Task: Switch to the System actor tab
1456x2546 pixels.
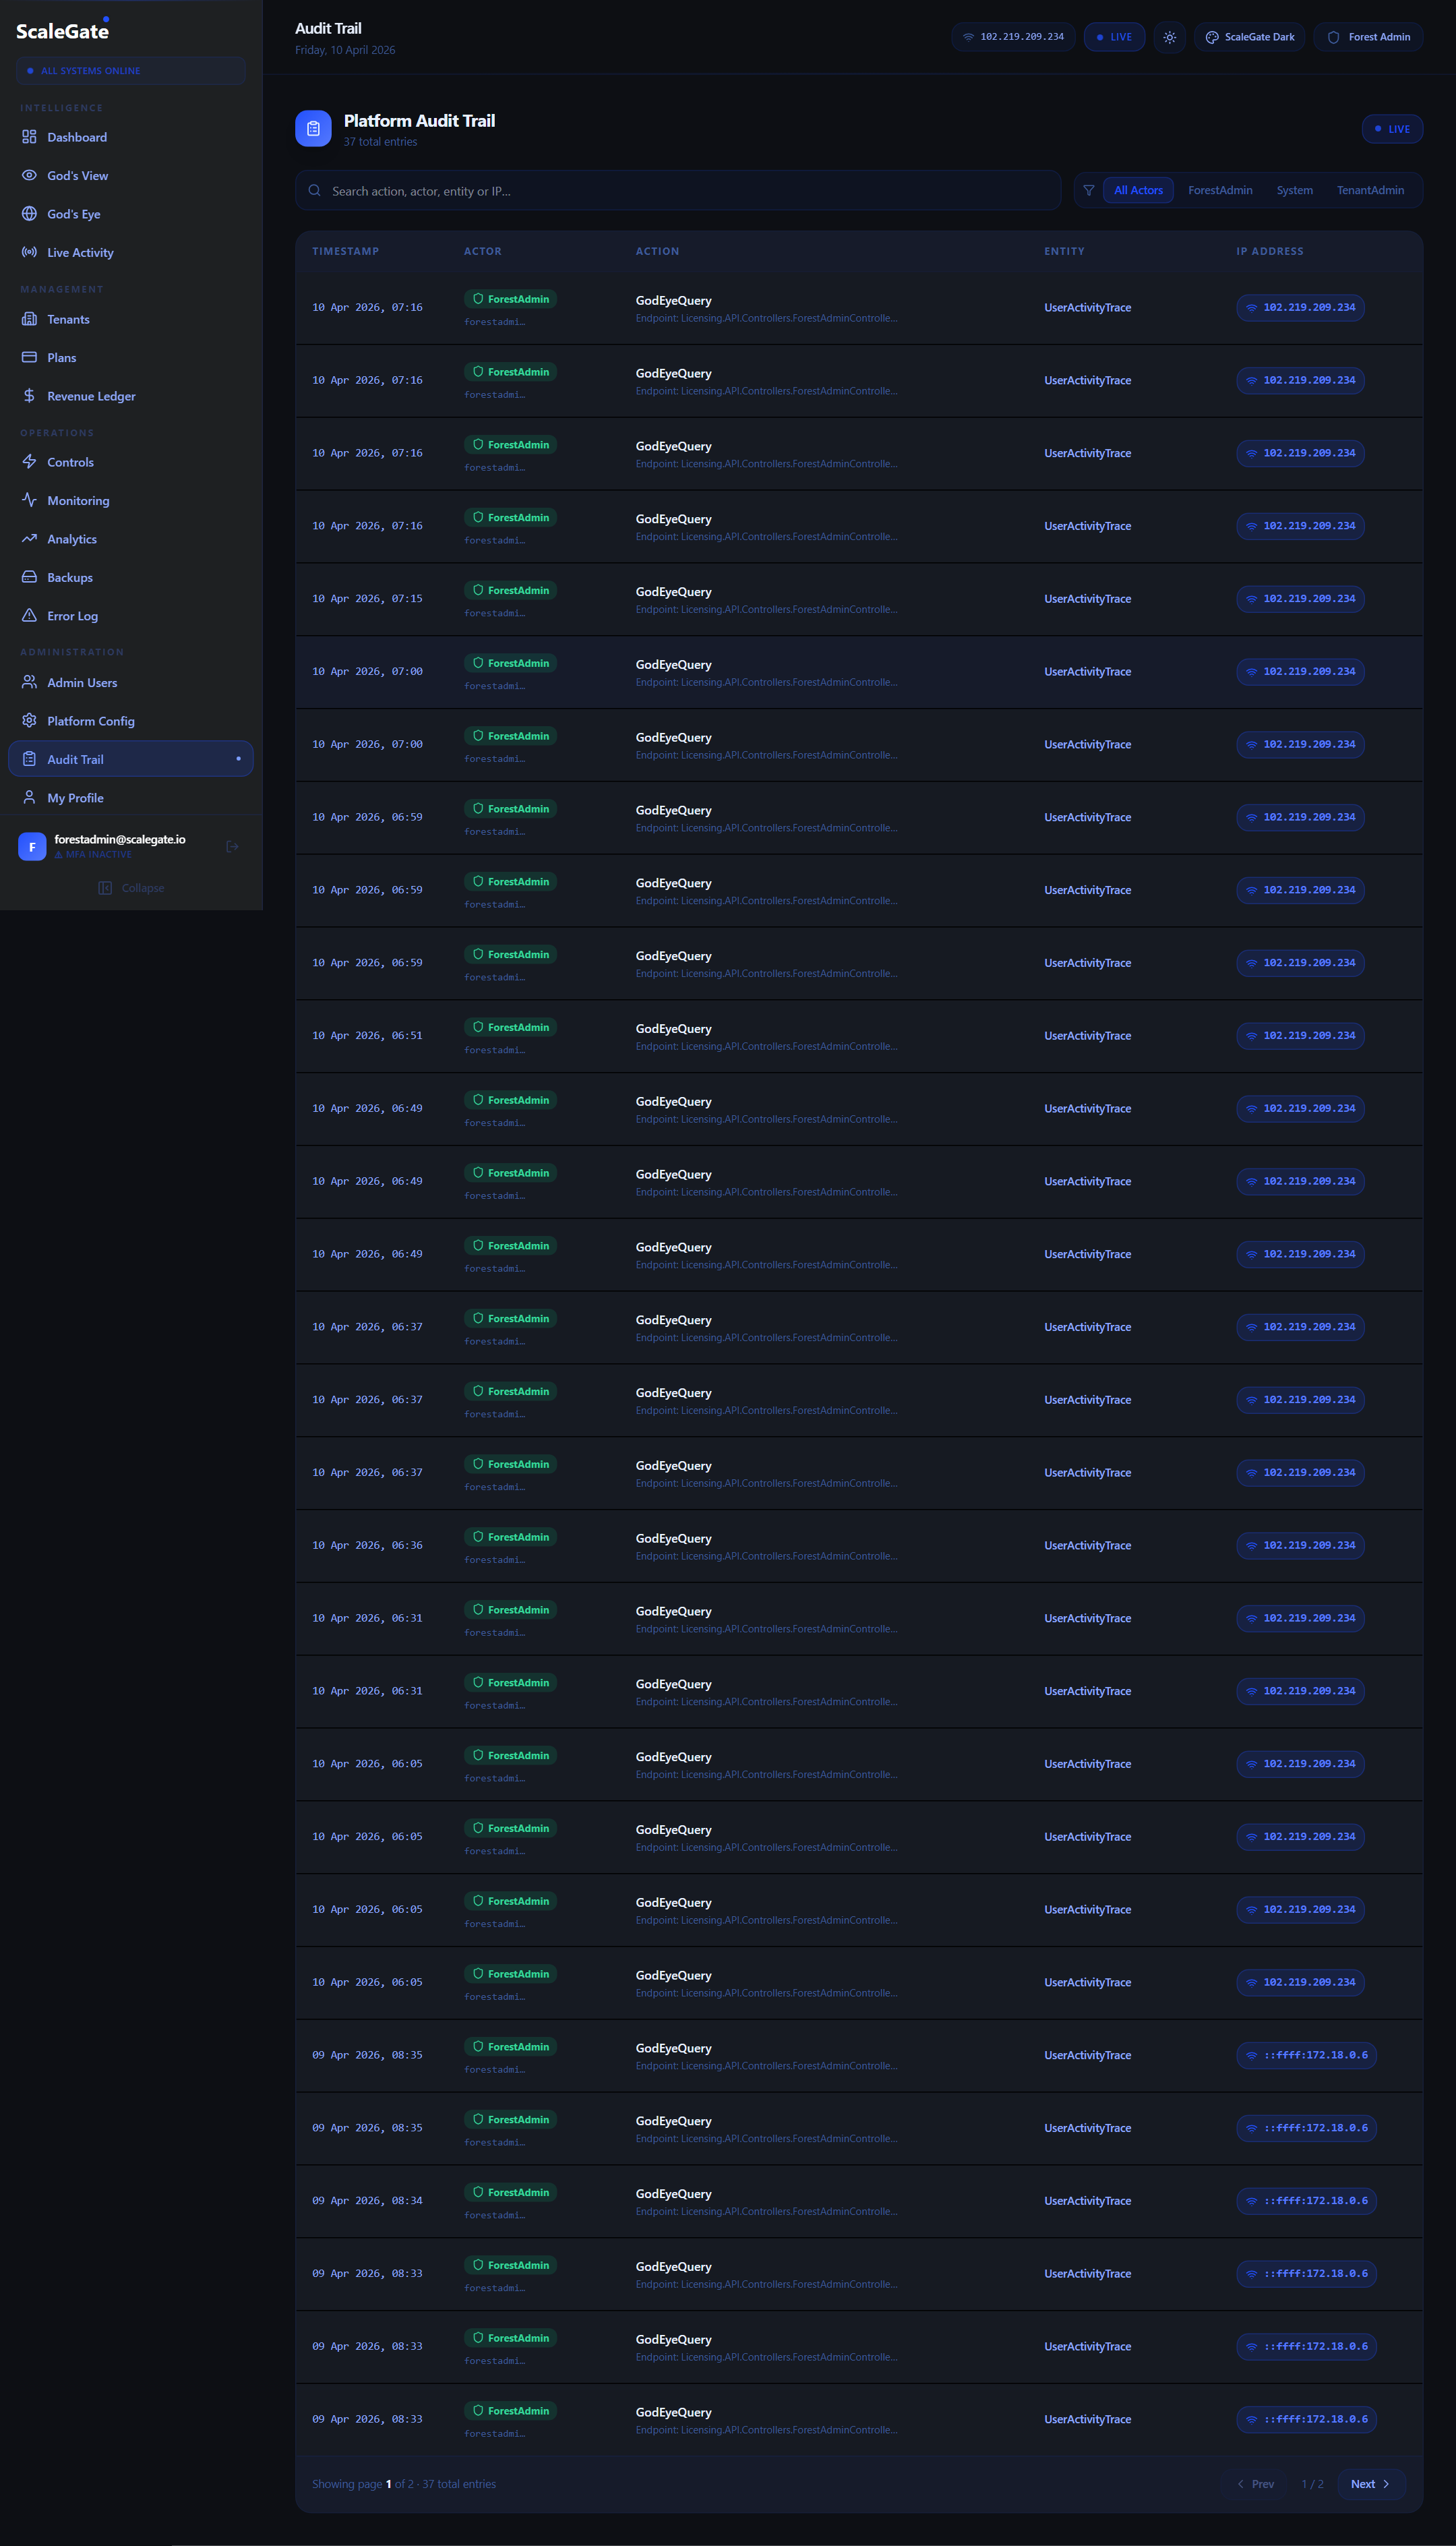Action: 1294,190
